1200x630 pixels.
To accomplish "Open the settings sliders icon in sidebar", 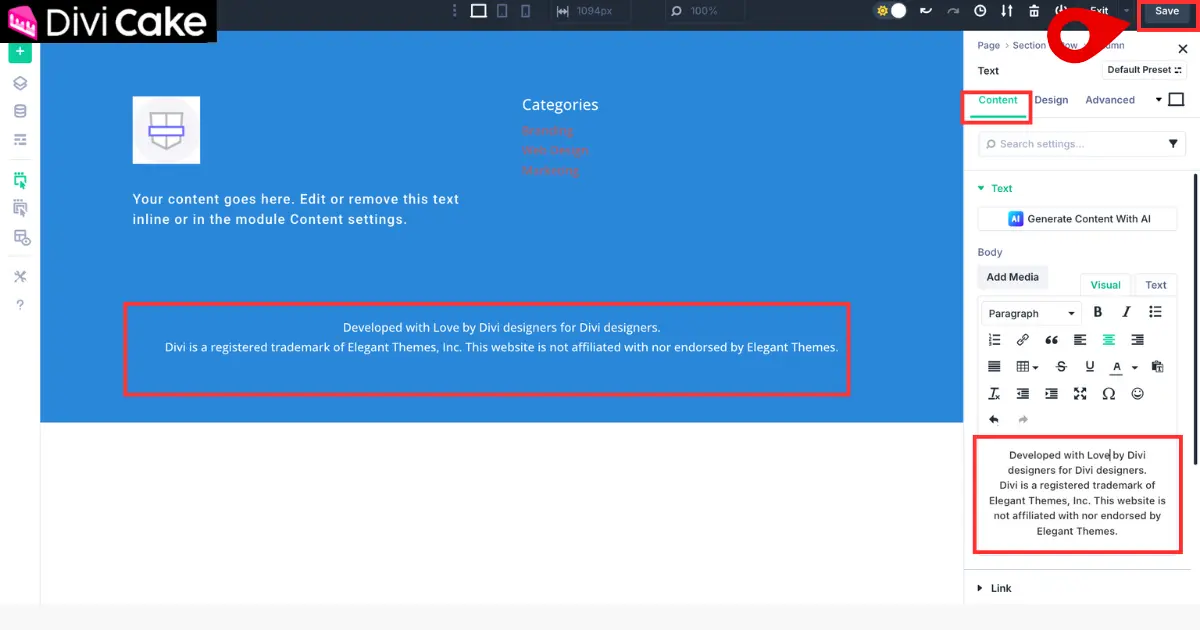I will 20,139.
